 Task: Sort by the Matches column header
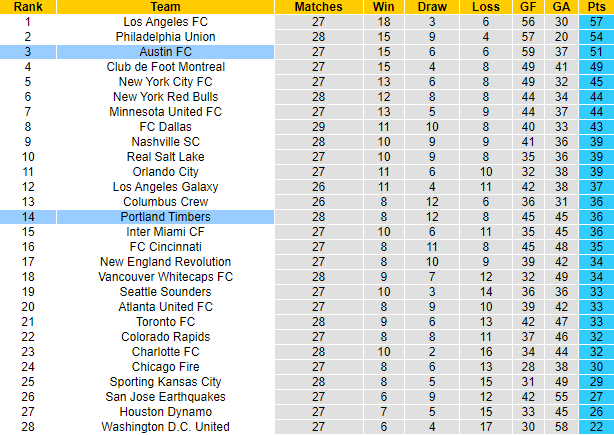(x=319, y=6)
